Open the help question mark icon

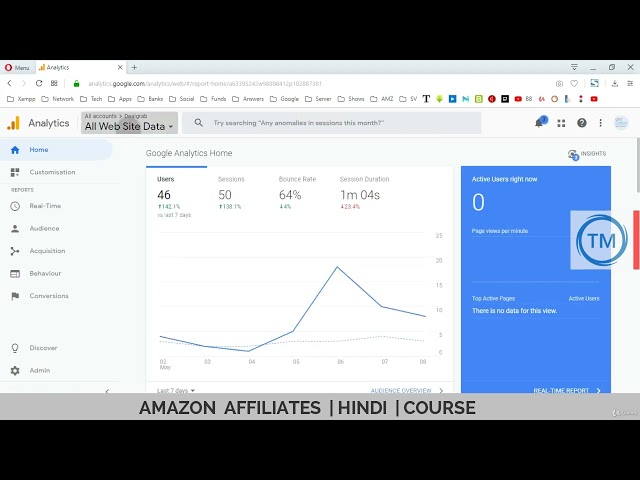click(582, 123)
